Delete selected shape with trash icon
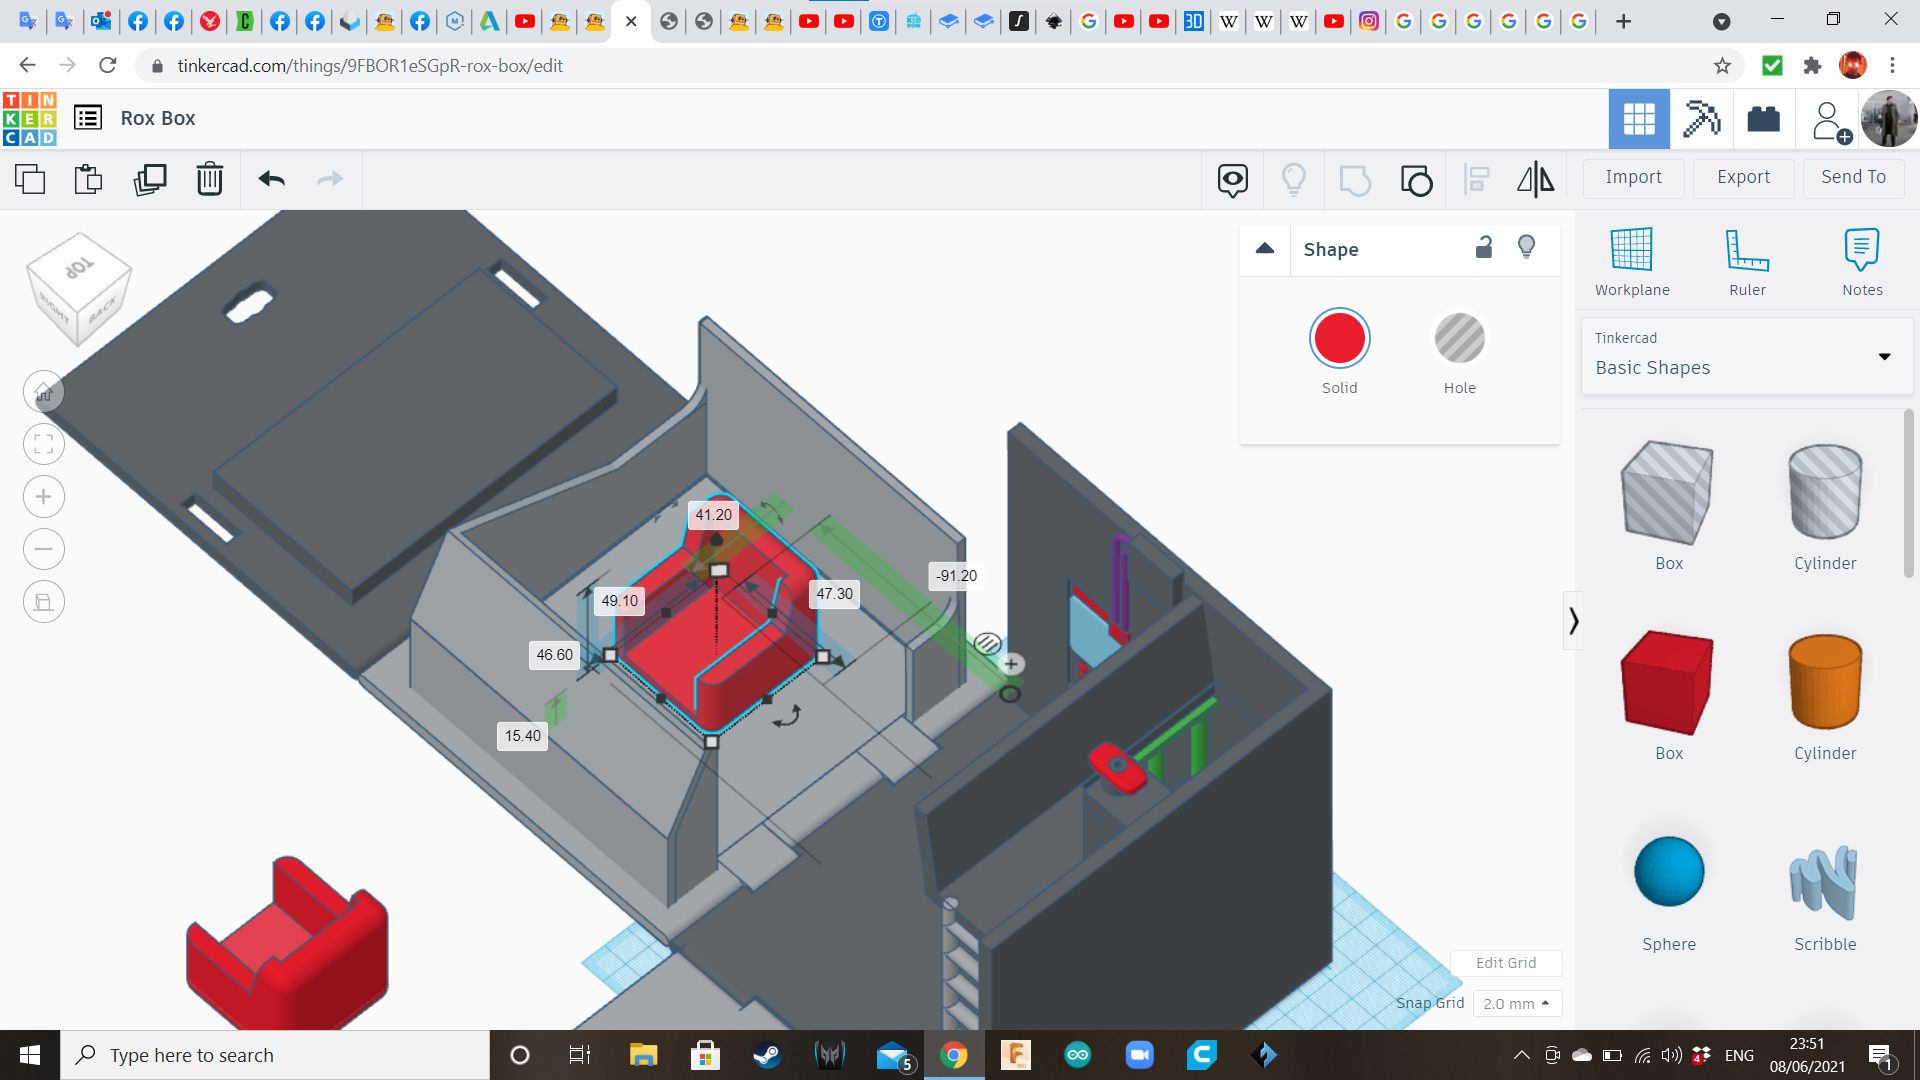Viewport: 1920px width, 1080px height. [x=210, y=179]
